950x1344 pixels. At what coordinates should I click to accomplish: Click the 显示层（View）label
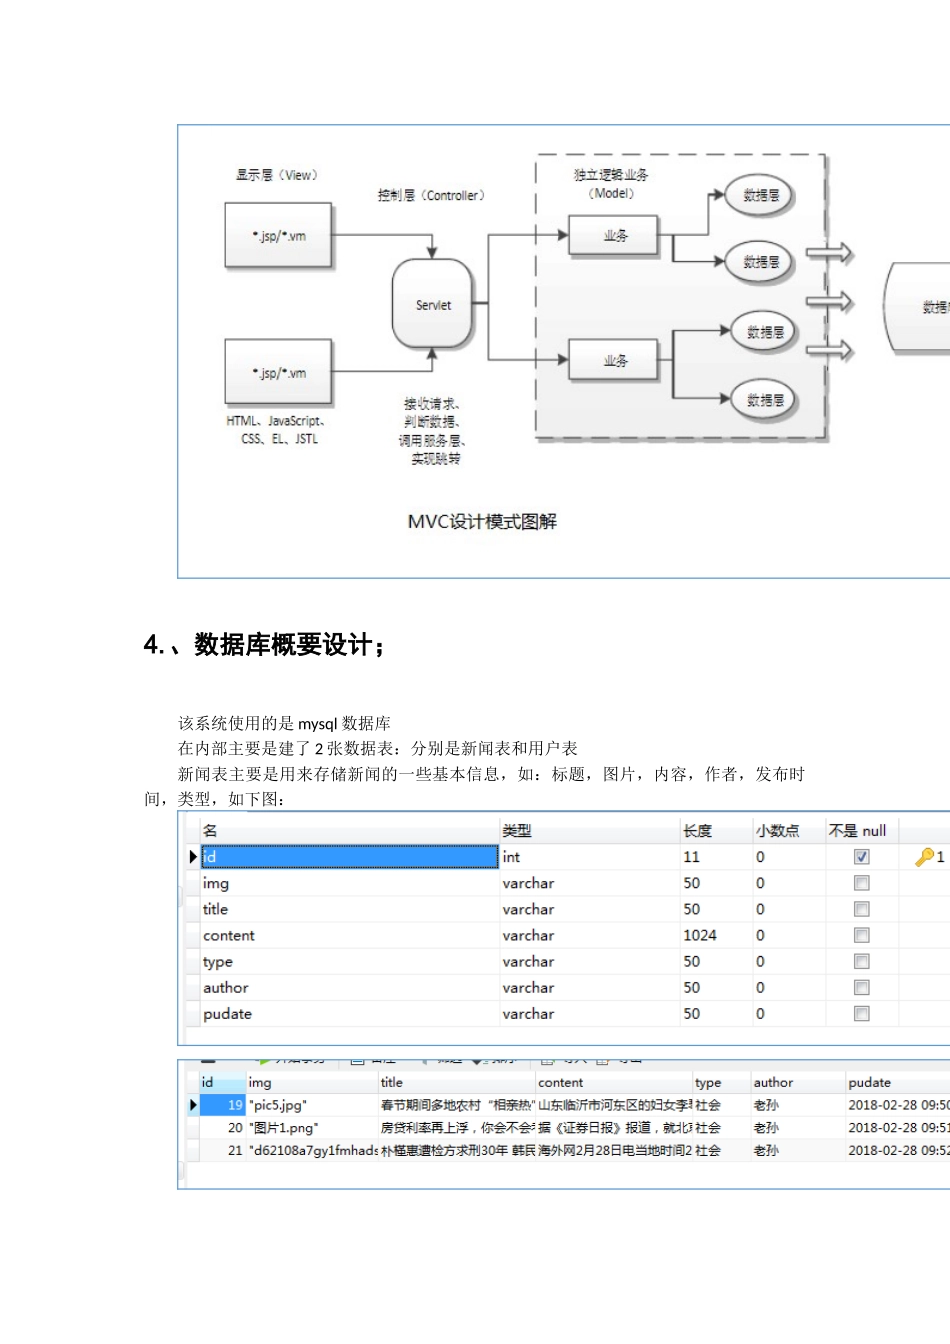[x=277, y=175]
